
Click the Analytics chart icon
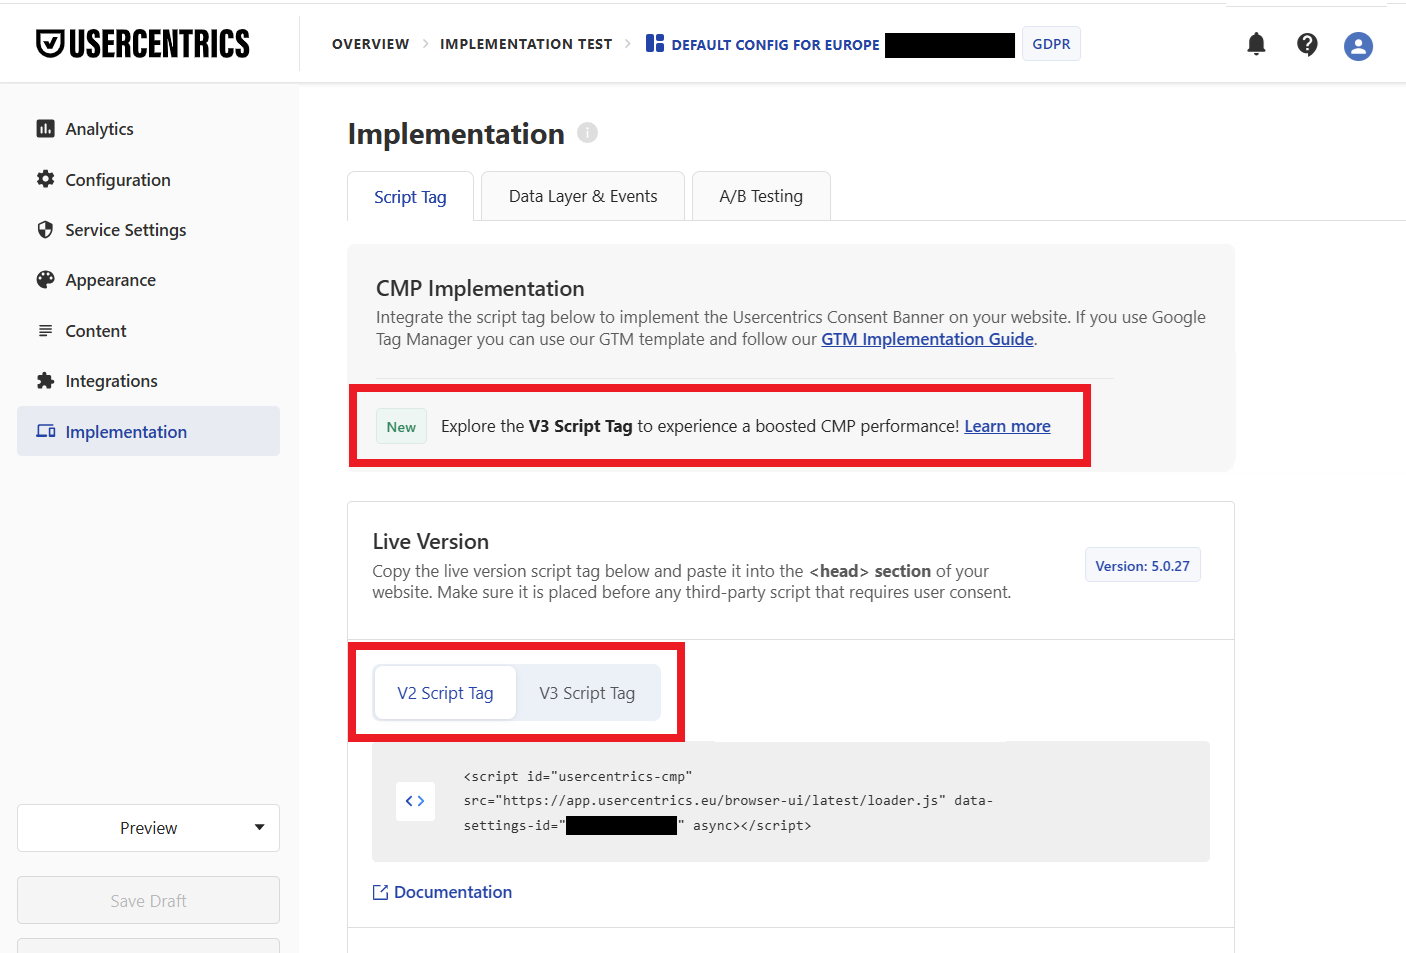pyautogui.click(x=45, y=129)
